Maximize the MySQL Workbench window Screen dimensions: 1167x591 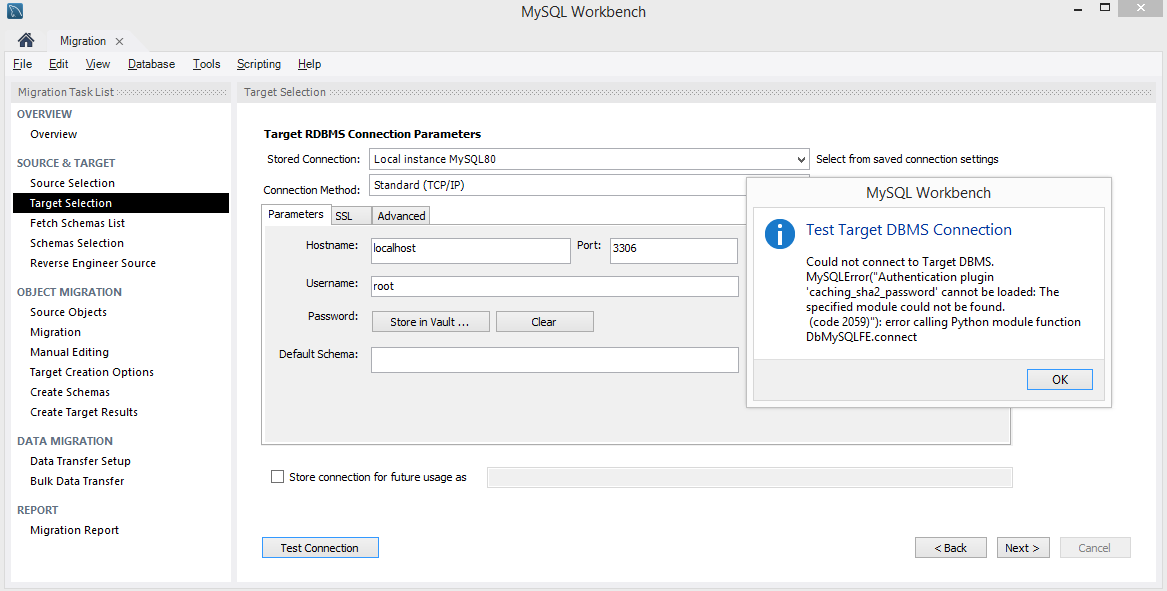(1105, 8)
